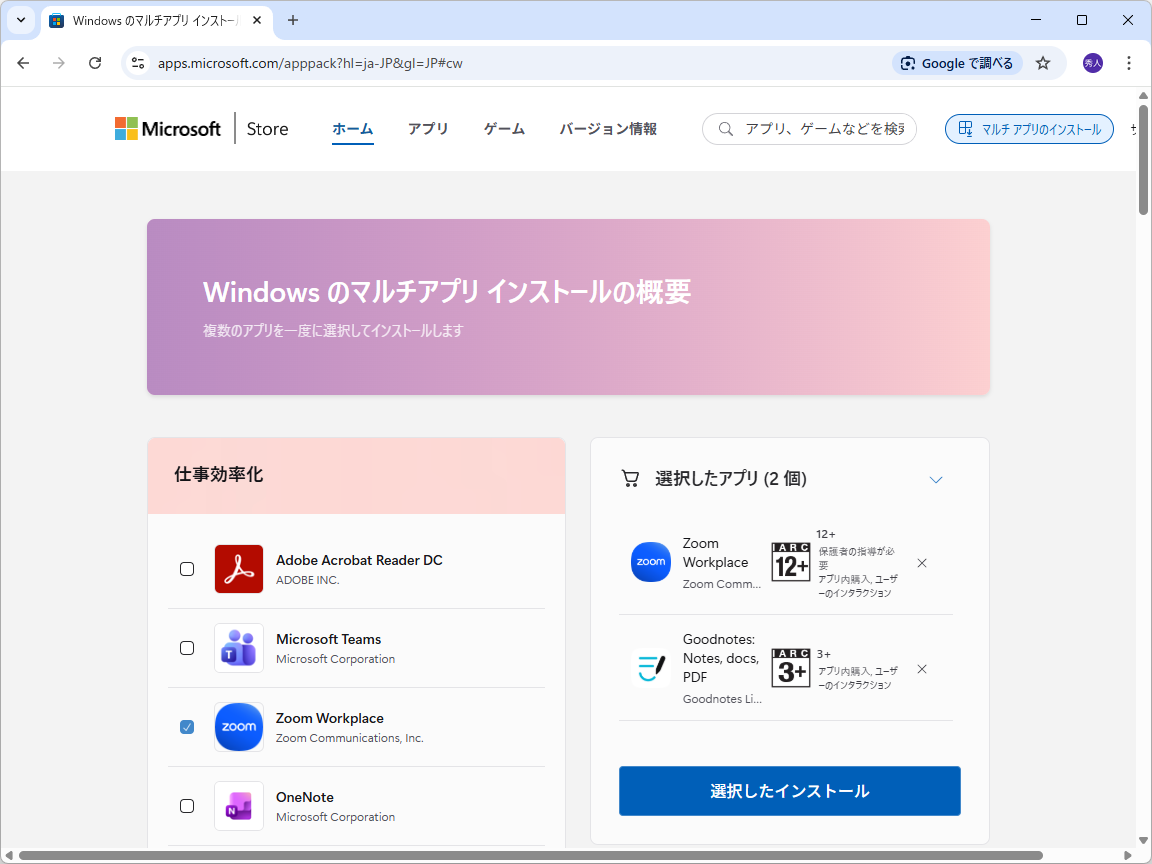This screenshot has width=1152, height=864.
Task: Click the 選択したインストール install button
Action: [x=789, y=790]
